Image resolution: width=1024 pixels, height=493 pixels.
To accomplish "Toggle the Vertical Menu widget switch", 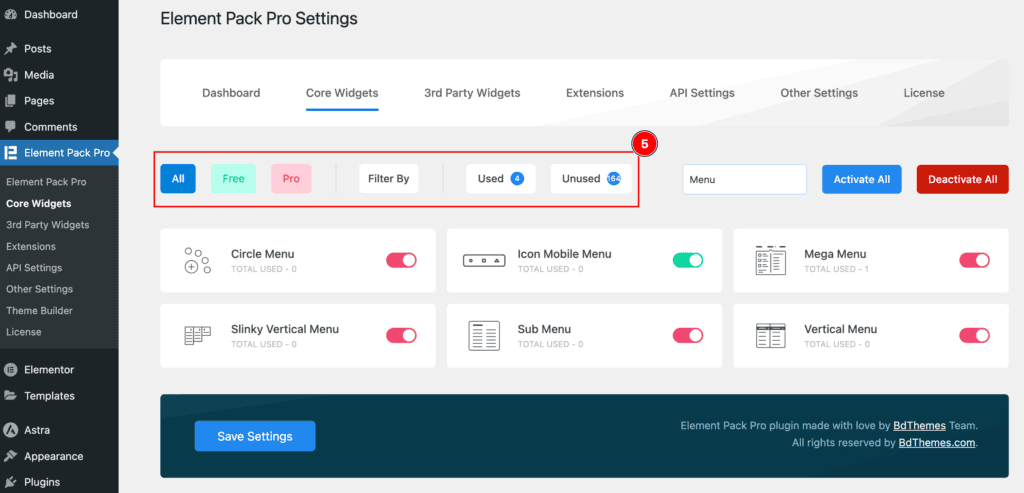I will (x=974, y=336).
